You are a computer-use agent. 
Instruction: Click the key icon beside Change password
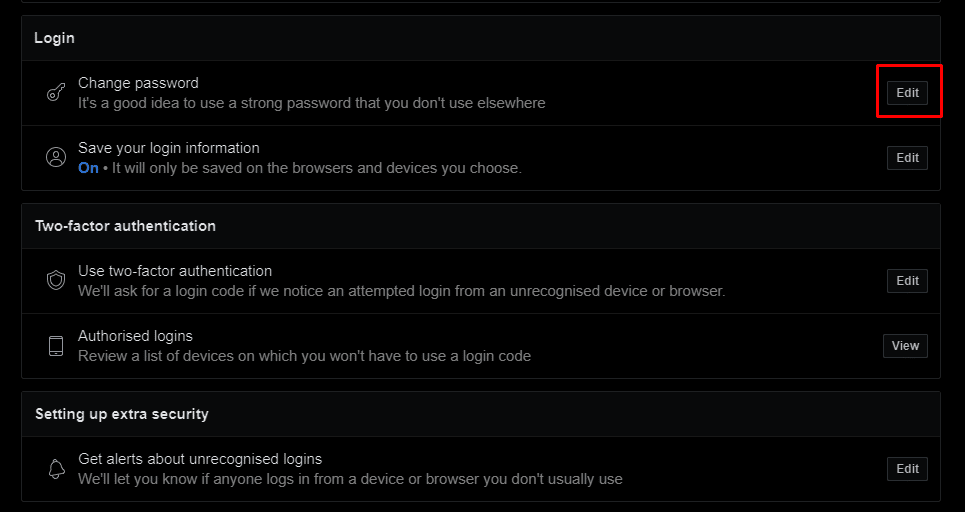click(56, 93)
